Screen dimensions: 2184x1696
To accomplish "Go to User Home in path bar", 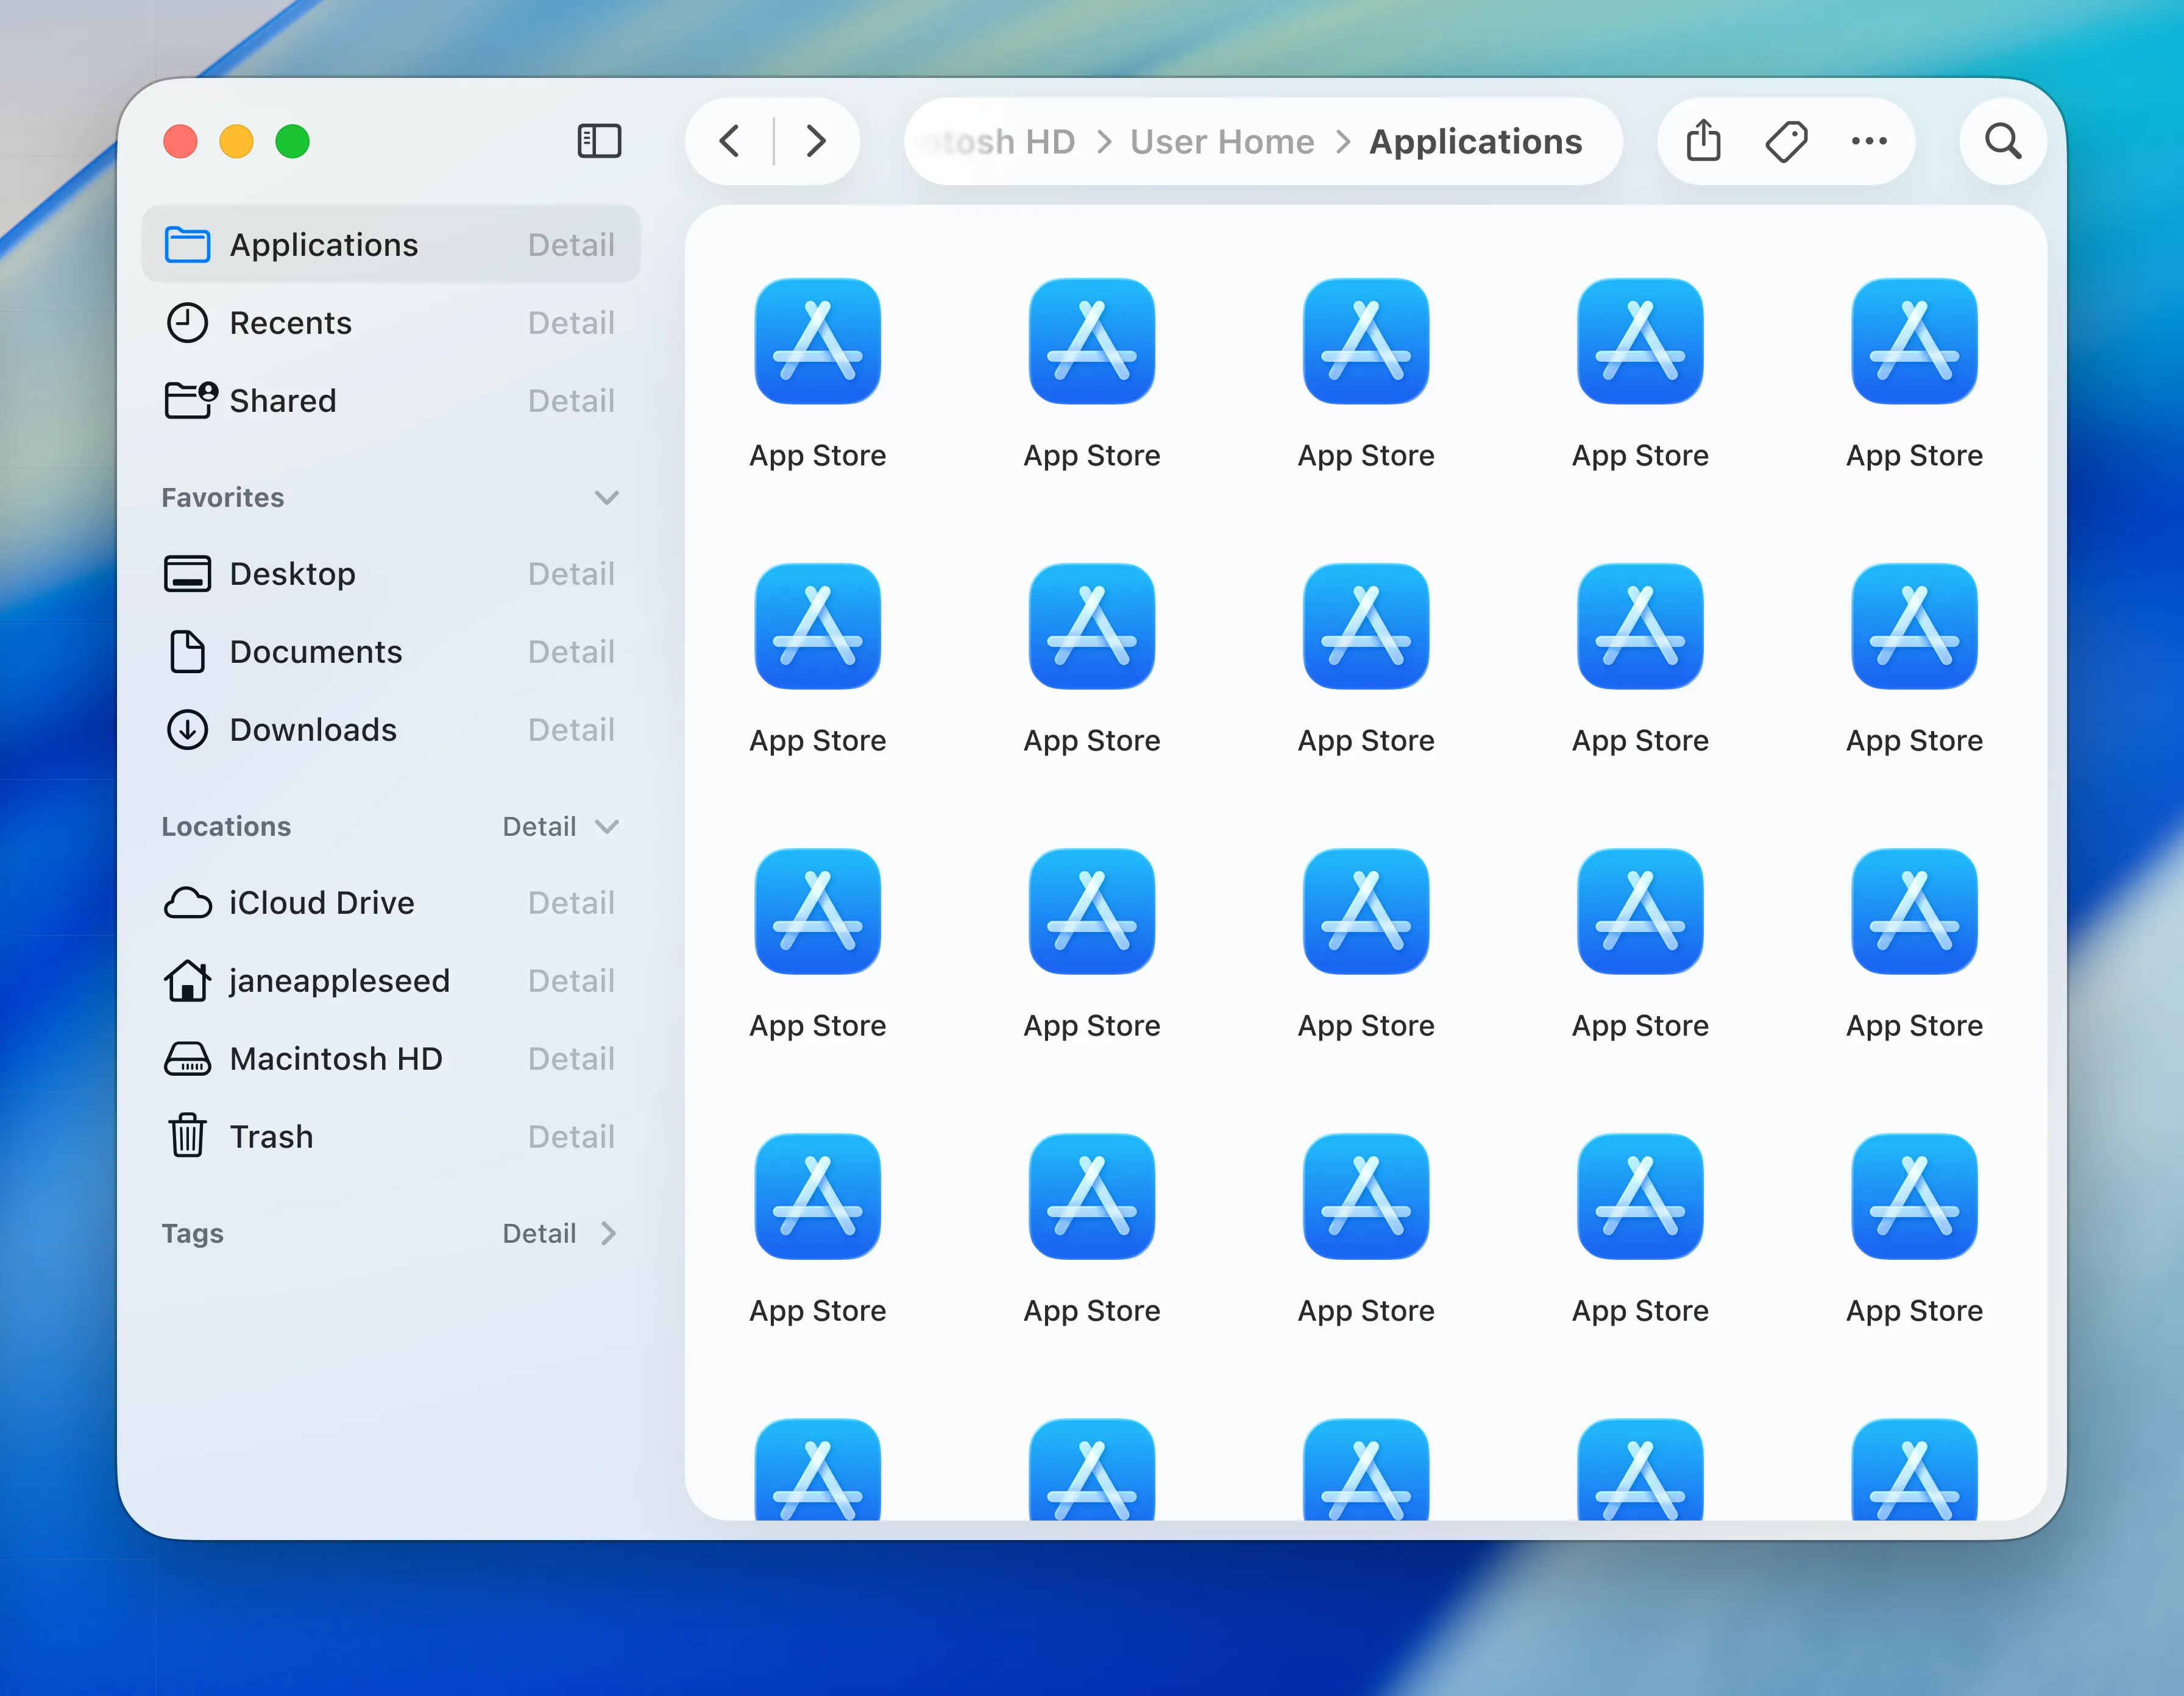I will tap(1221, 141).
